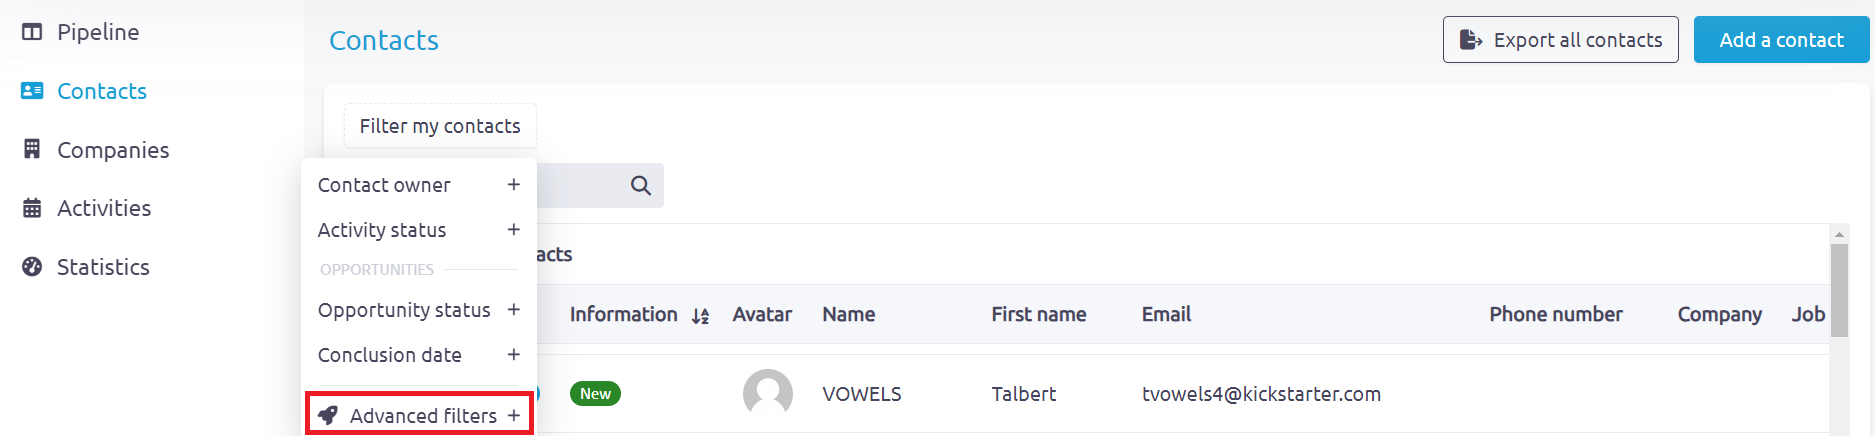Open the Filter my contacts dropdown
The height and width of the screenshot is (436, 1875).
[x=440, y=126]
